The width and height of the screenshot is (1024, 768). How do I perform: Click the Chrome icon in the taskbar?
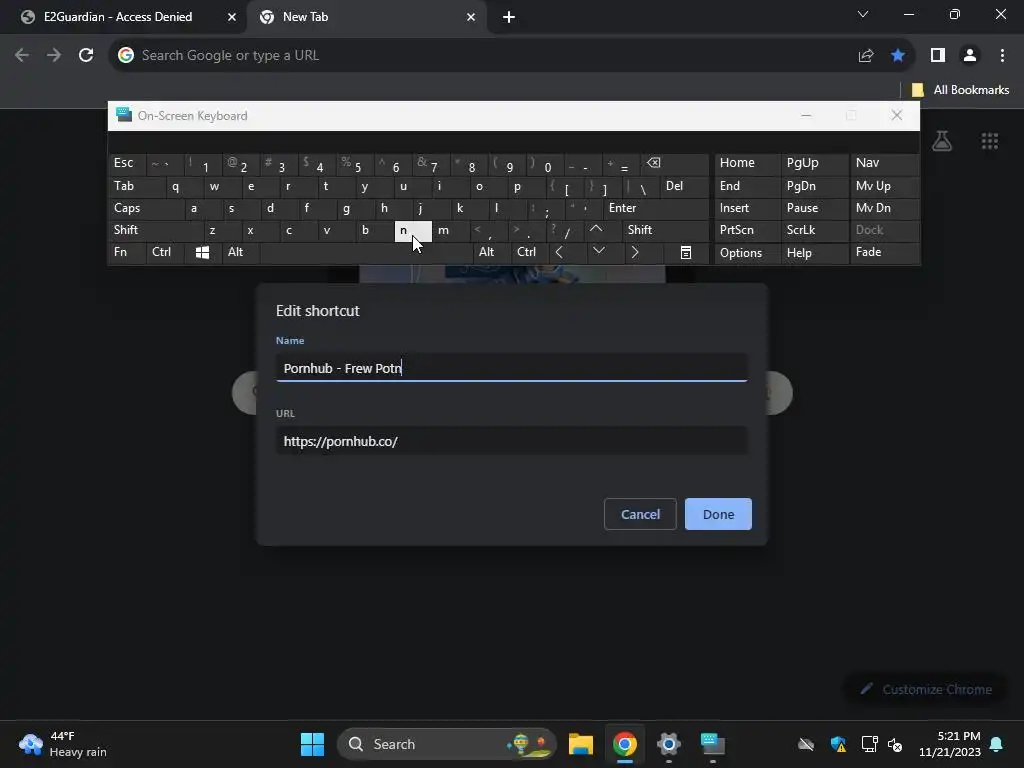[625, 744]
